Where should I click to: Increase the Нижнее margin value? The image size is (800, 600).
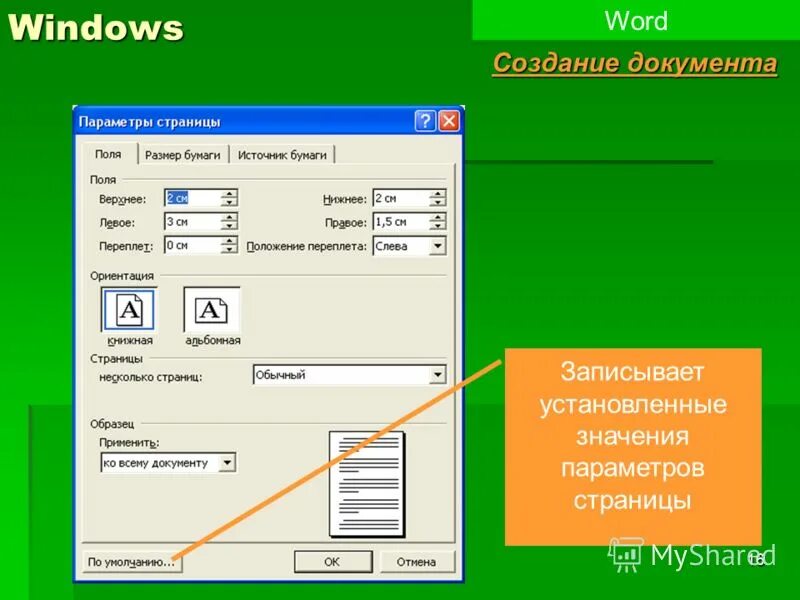tap(438, 194)
